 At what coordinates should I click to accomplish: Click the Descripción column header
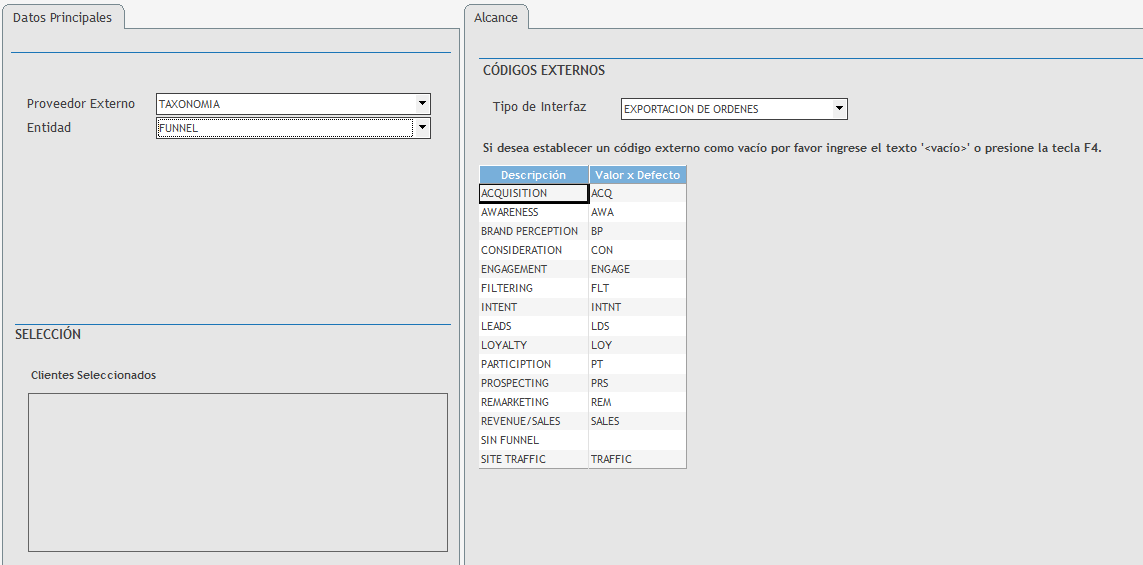533,175
